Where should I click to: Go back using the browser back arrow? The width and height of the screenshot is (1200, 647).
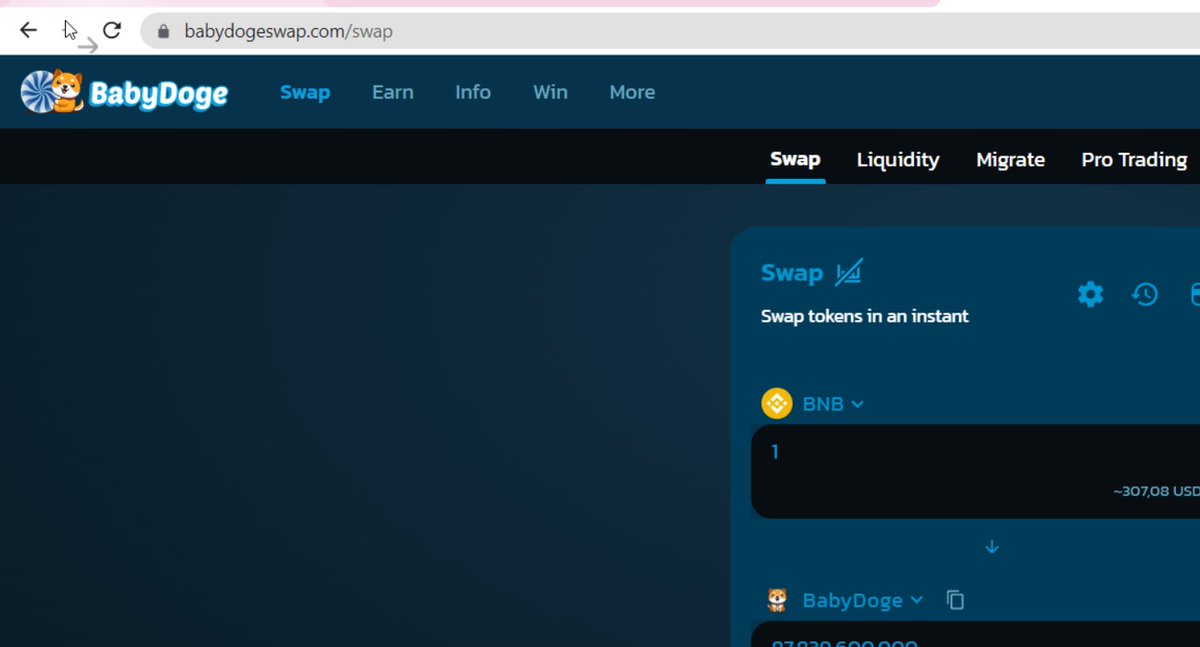click(x=28, y=31)
